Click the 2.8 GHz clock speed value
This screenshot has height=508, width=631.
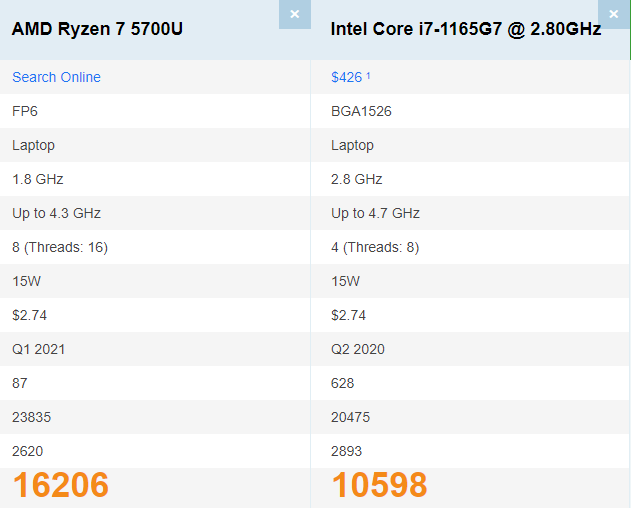357,179
